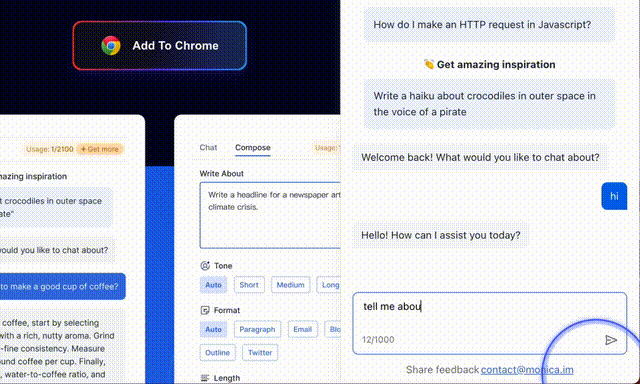Select the Auto tone option
Viewport: 640px width, 384px height.
(213, 285)
